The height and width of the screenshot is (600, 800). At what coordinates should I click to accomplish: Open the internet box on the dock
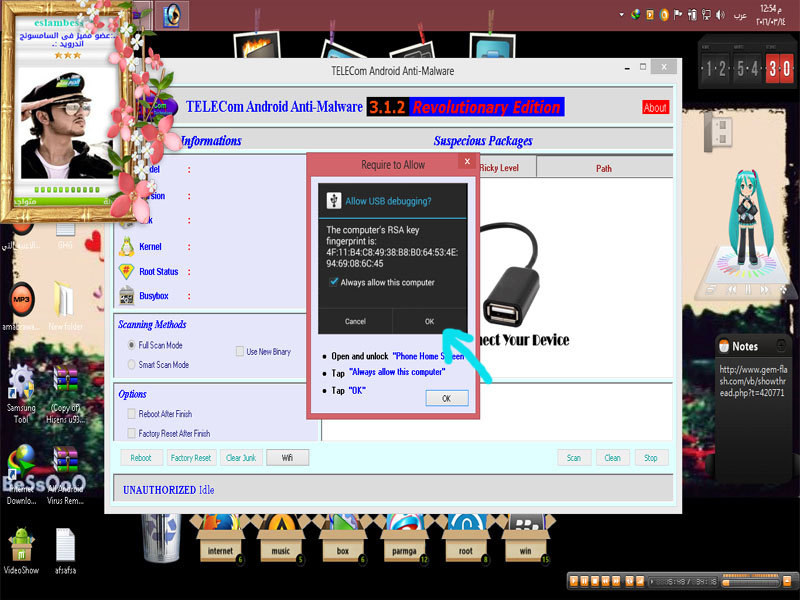(220, 540)
